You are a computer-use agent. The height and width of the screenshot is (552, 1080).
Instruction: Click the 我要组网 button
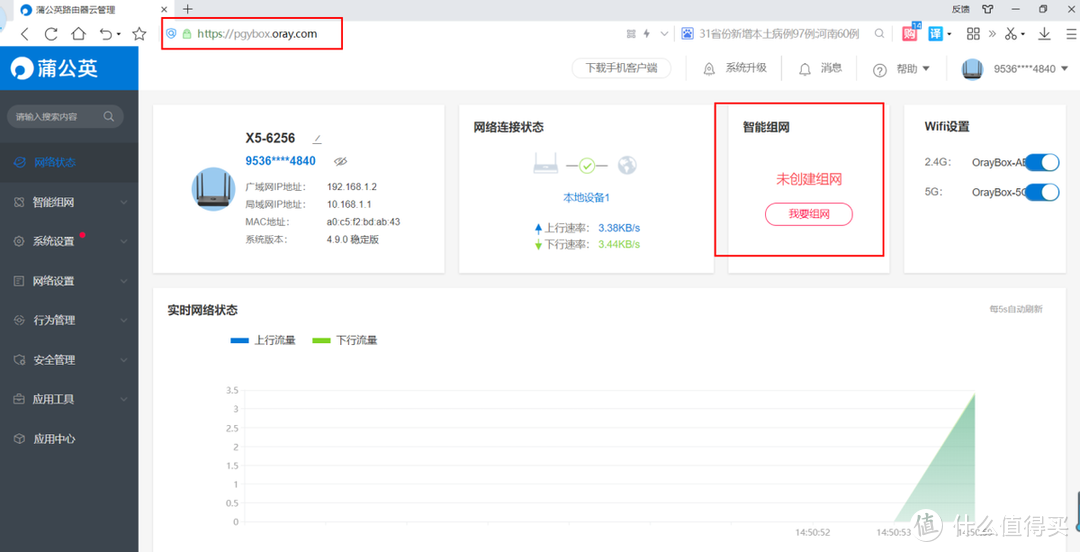809,214
